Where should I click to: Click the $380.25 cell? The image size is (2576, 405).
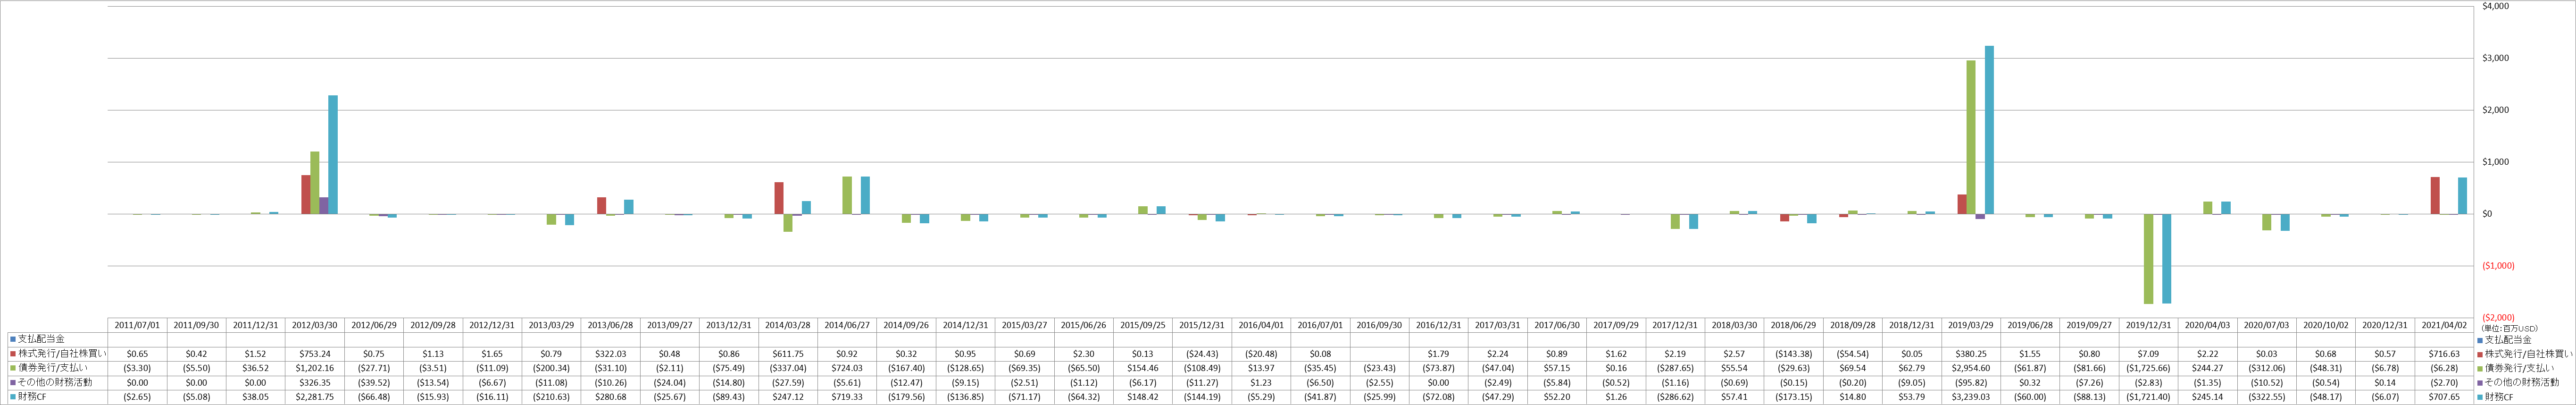[1971, 354]
